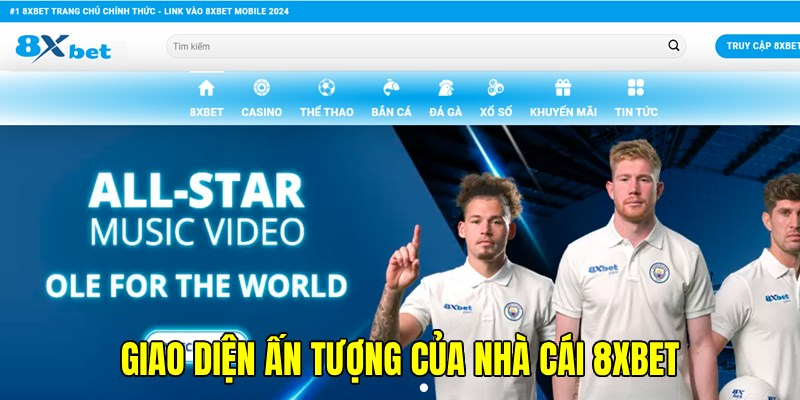Click the home icon above 8XBET
Screen dimensions: 800x400
click(206, 88)
